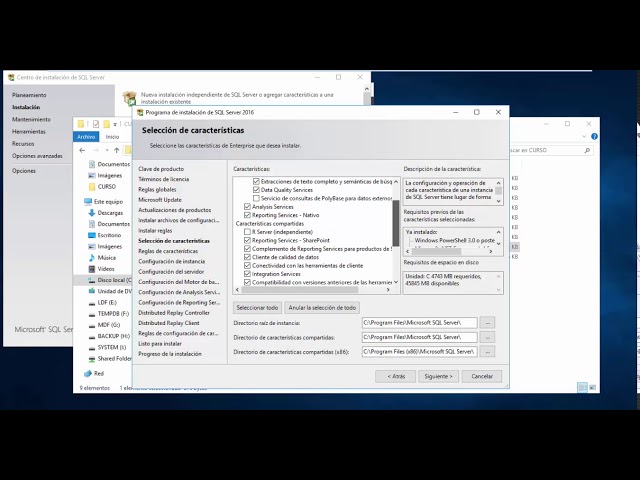Toggle the Extracciones de texto completo checkbox
The width and height of the screenshot is (640, 480).
[256, 181]
